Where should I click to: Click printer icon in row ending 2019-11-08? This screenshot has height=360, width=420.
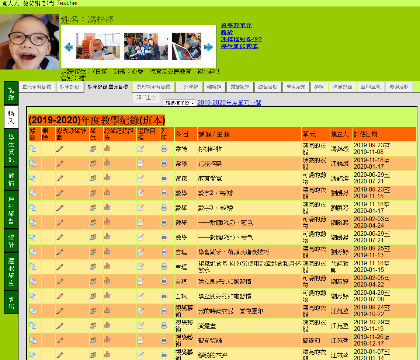[x=164, y=149]
